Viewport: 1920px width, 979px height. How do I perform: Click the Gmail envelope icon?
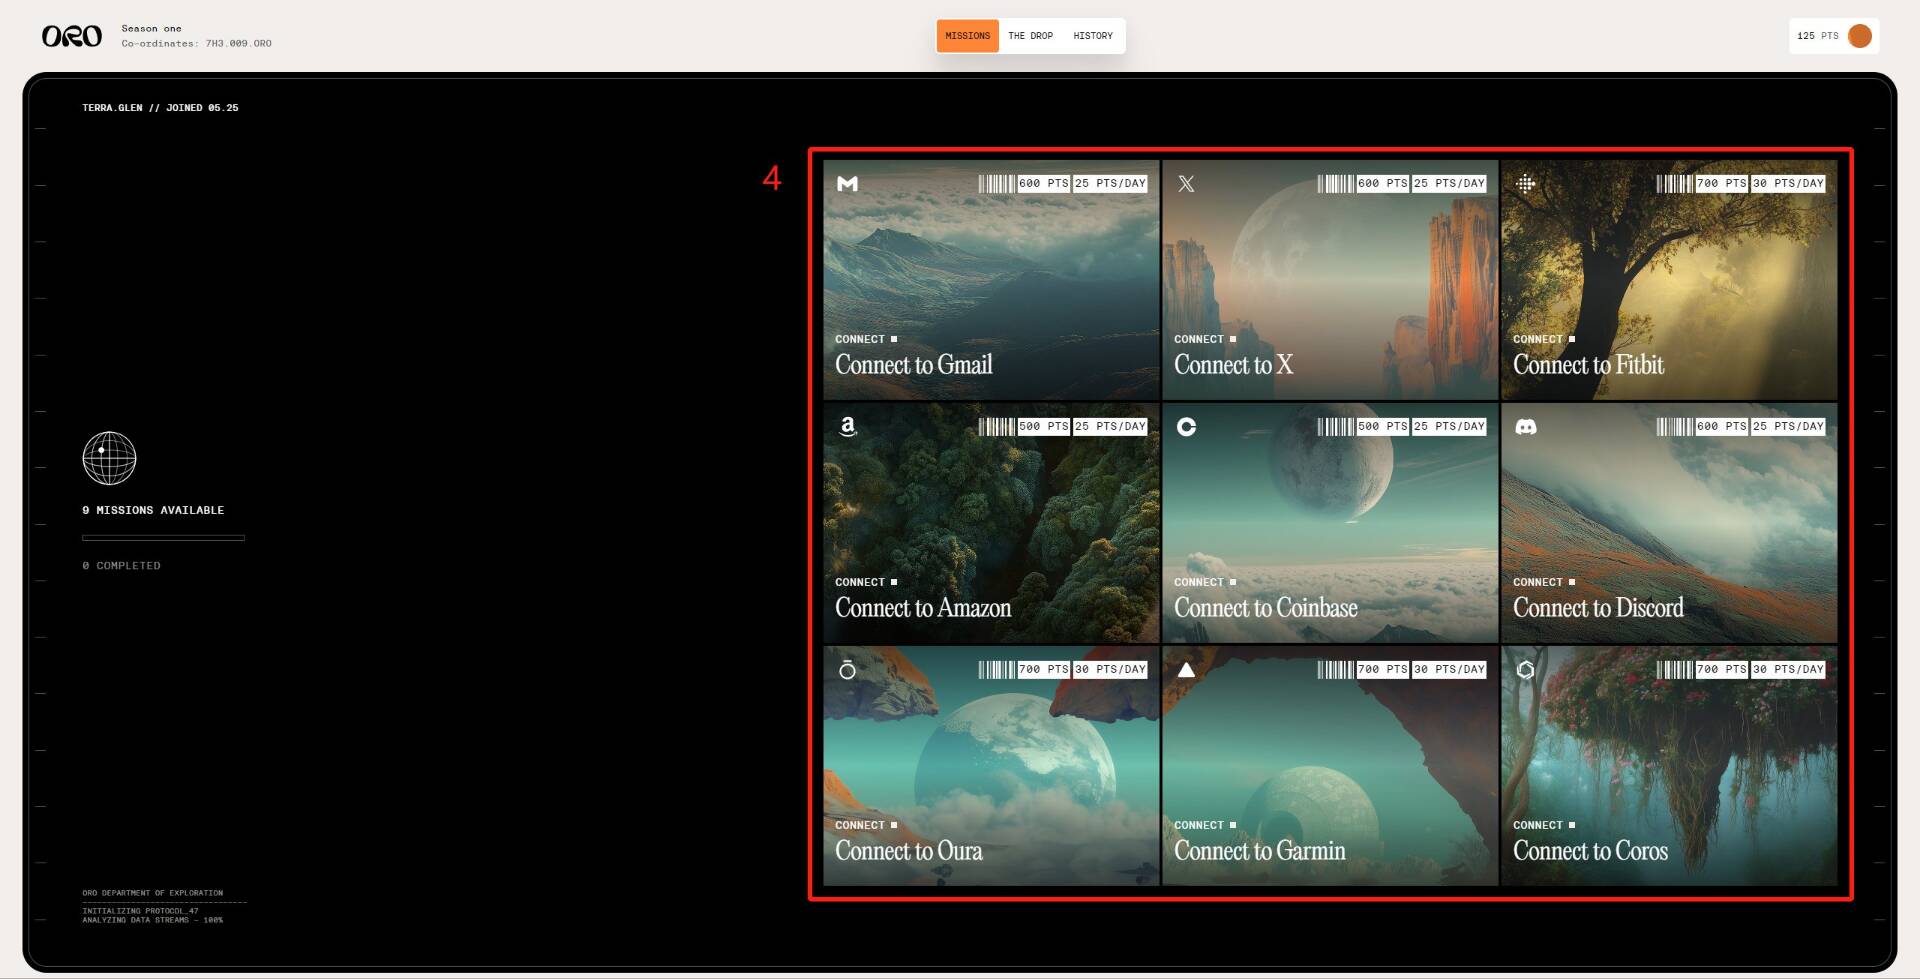pos(847,184)
